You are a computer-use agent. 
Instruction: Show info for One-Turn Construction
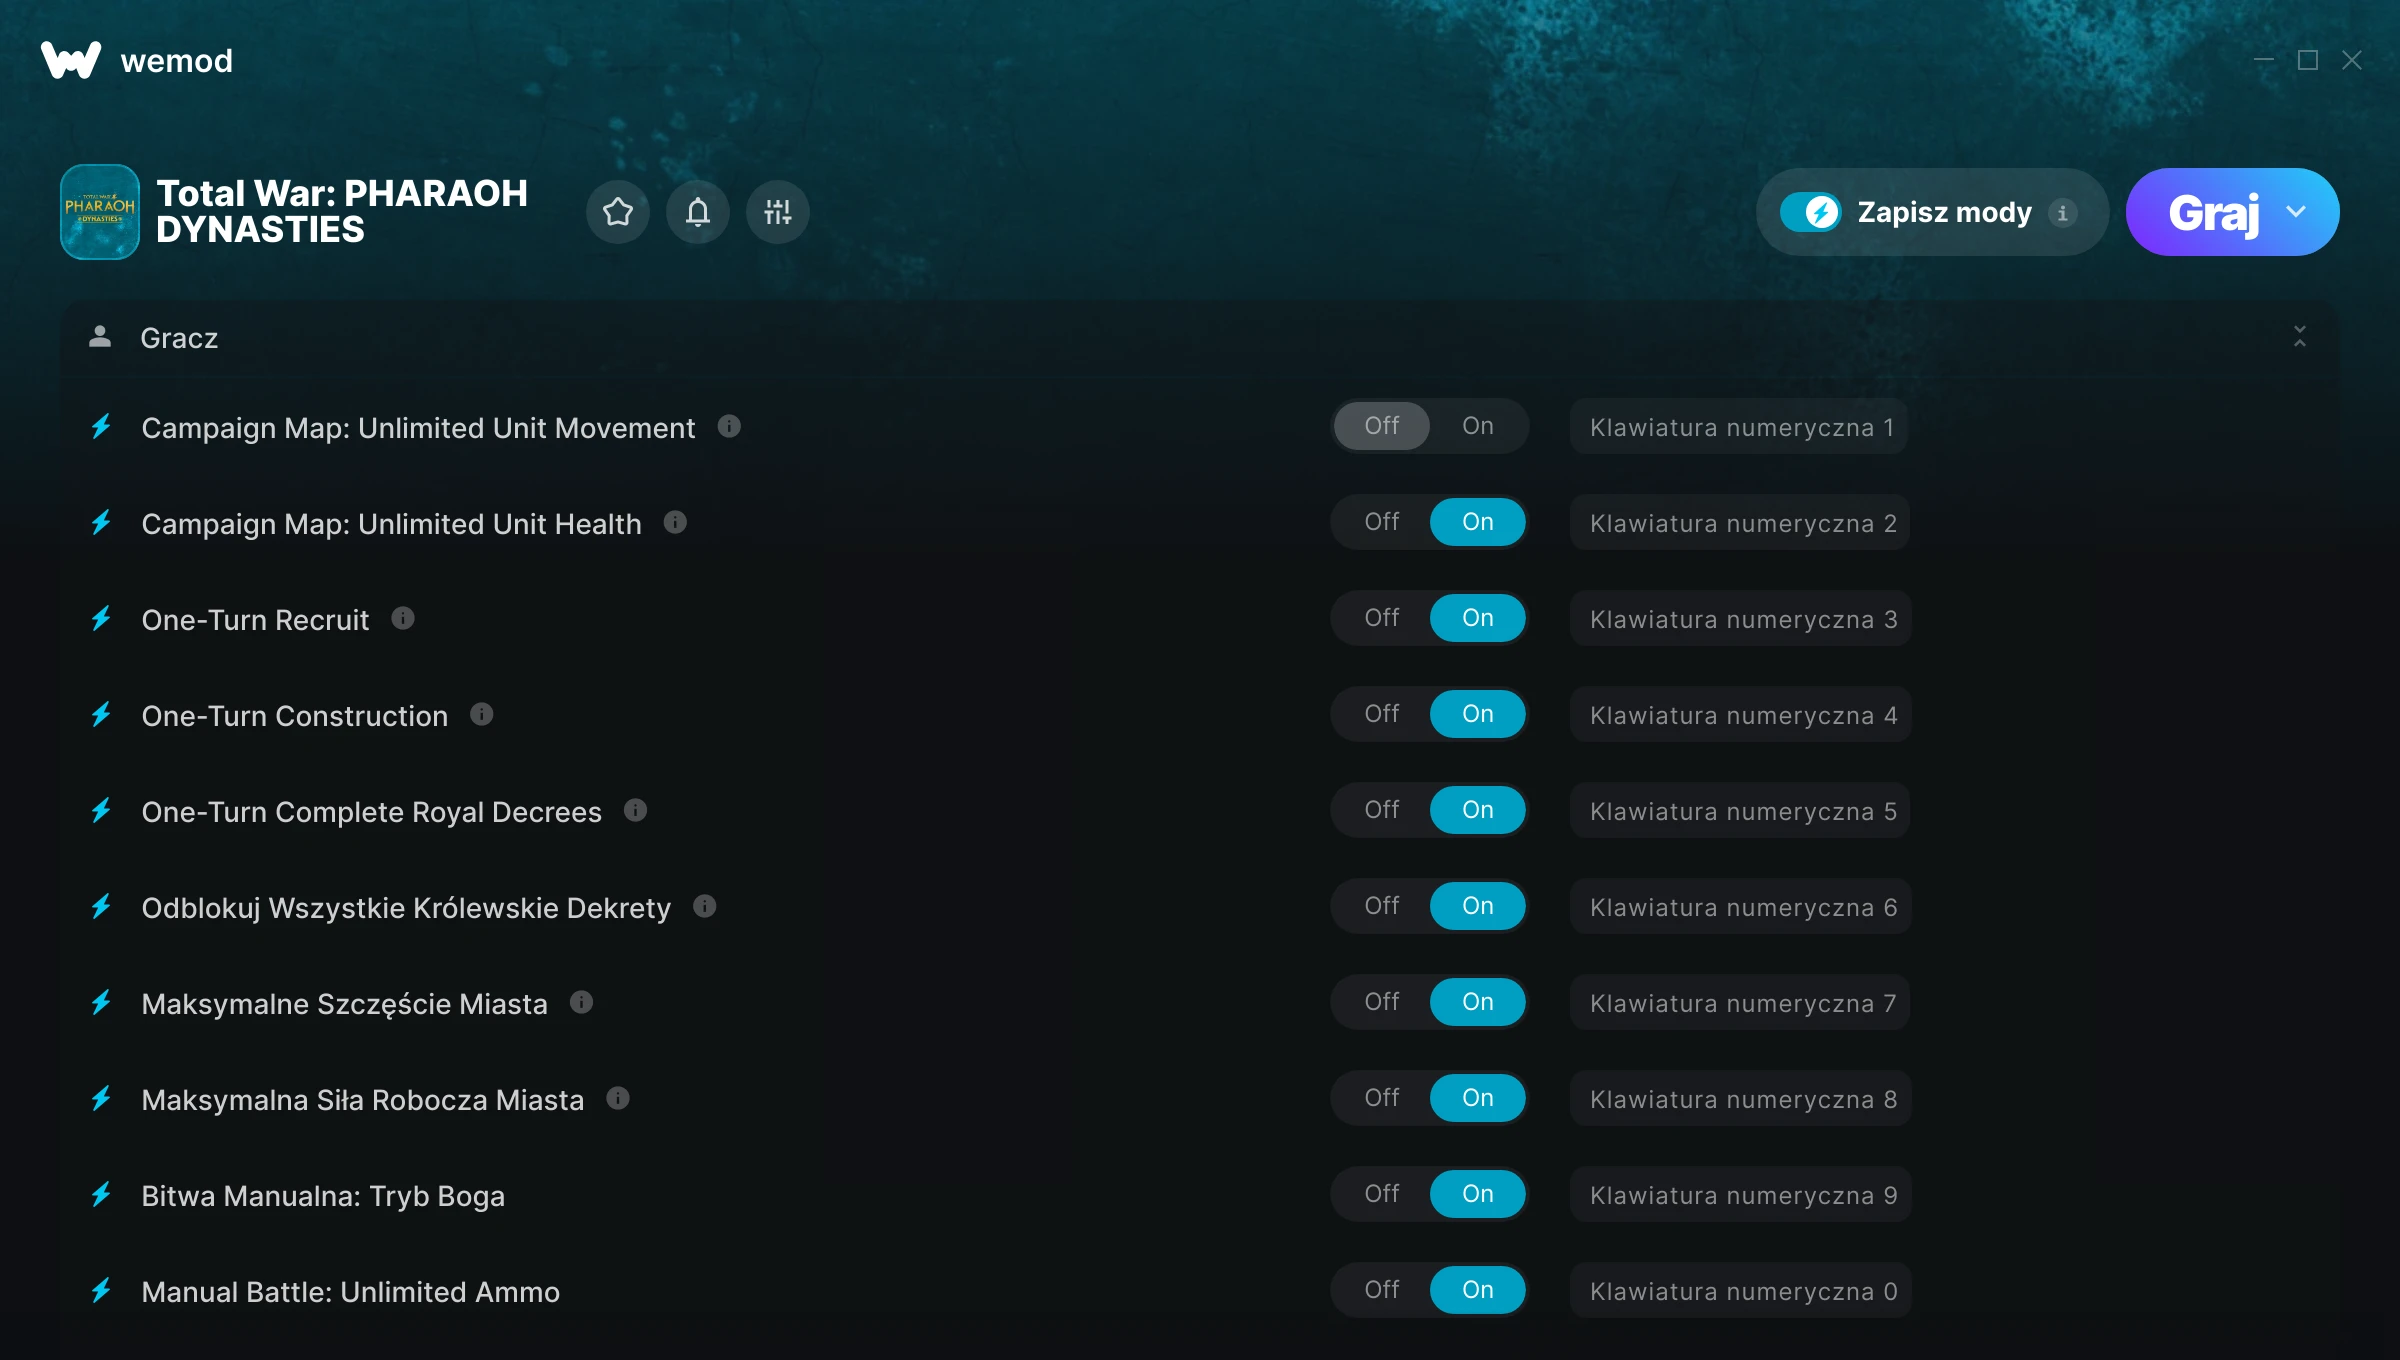tap(482, 714)
